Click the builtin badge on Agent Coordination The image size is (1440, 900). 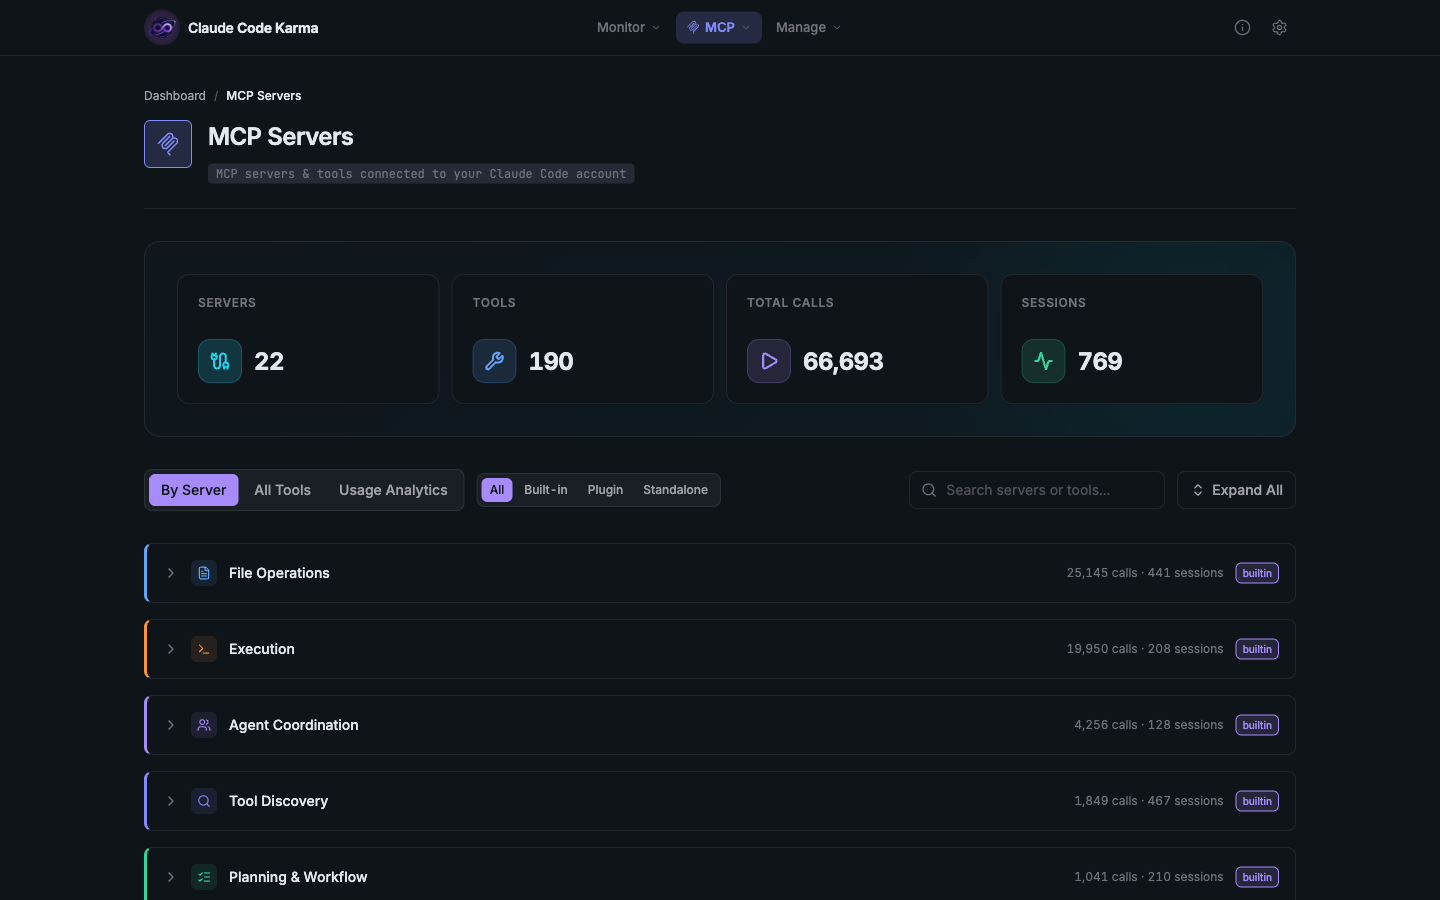click(1257, 725)
